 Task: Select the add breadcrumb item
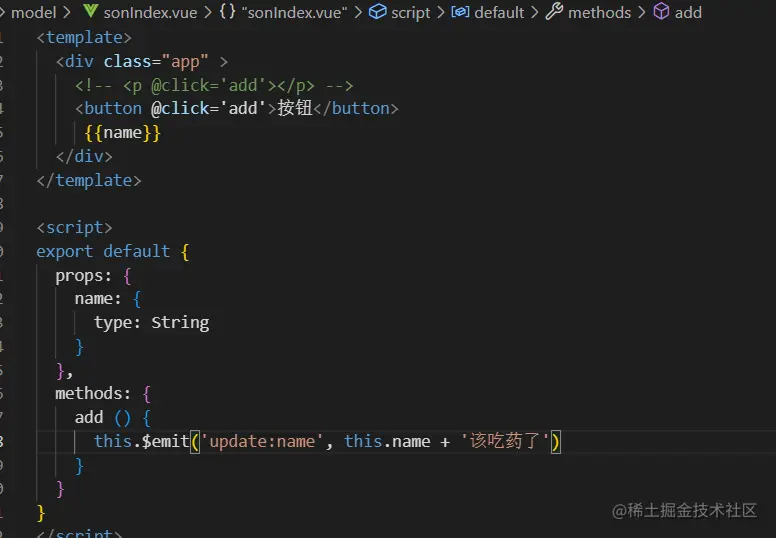click(688, 12)
